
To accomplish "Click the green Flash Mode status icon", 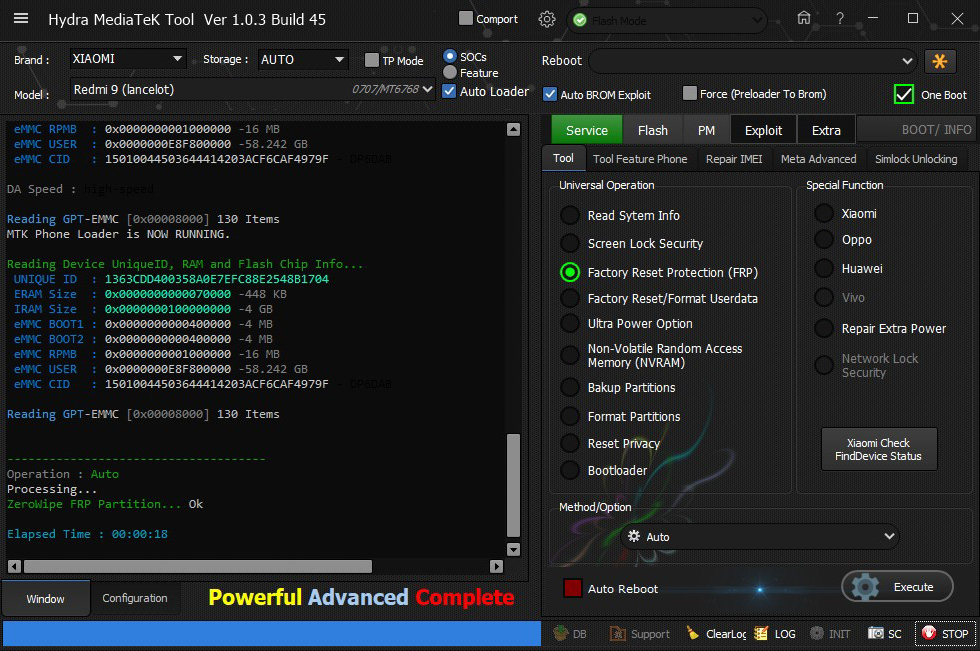I will tap(580, 21).
